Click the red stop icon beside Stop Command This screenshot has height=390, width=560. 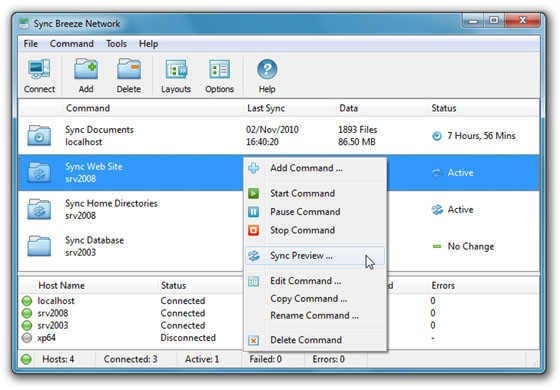coord(253,230)
